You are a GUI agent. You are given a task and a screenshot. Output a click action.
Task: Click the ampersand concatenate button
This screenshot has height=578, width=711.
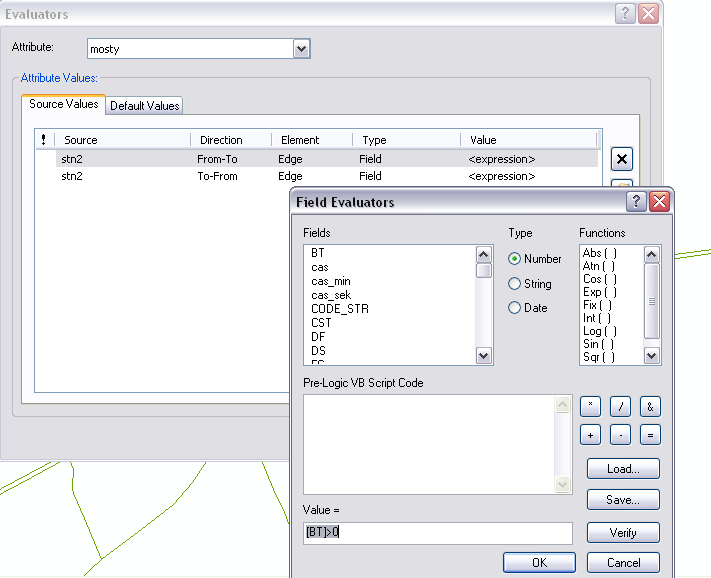click(649, 406)
